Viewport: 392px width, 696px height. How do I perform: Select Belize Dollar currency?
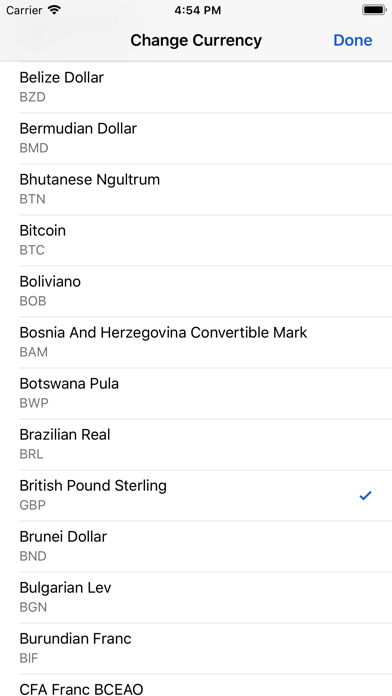196,87
